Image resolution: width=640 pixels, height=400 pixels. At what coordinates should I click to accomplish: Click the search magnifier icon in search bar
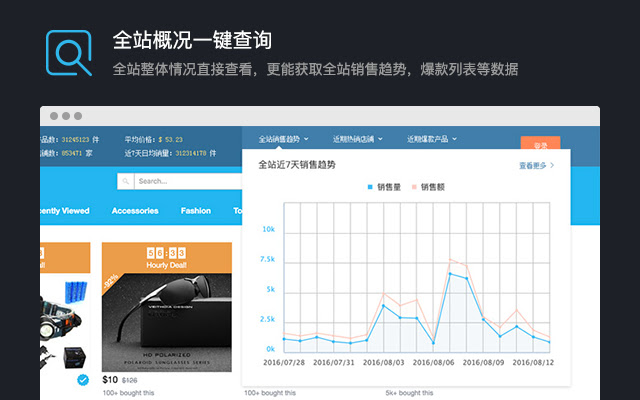127,181
